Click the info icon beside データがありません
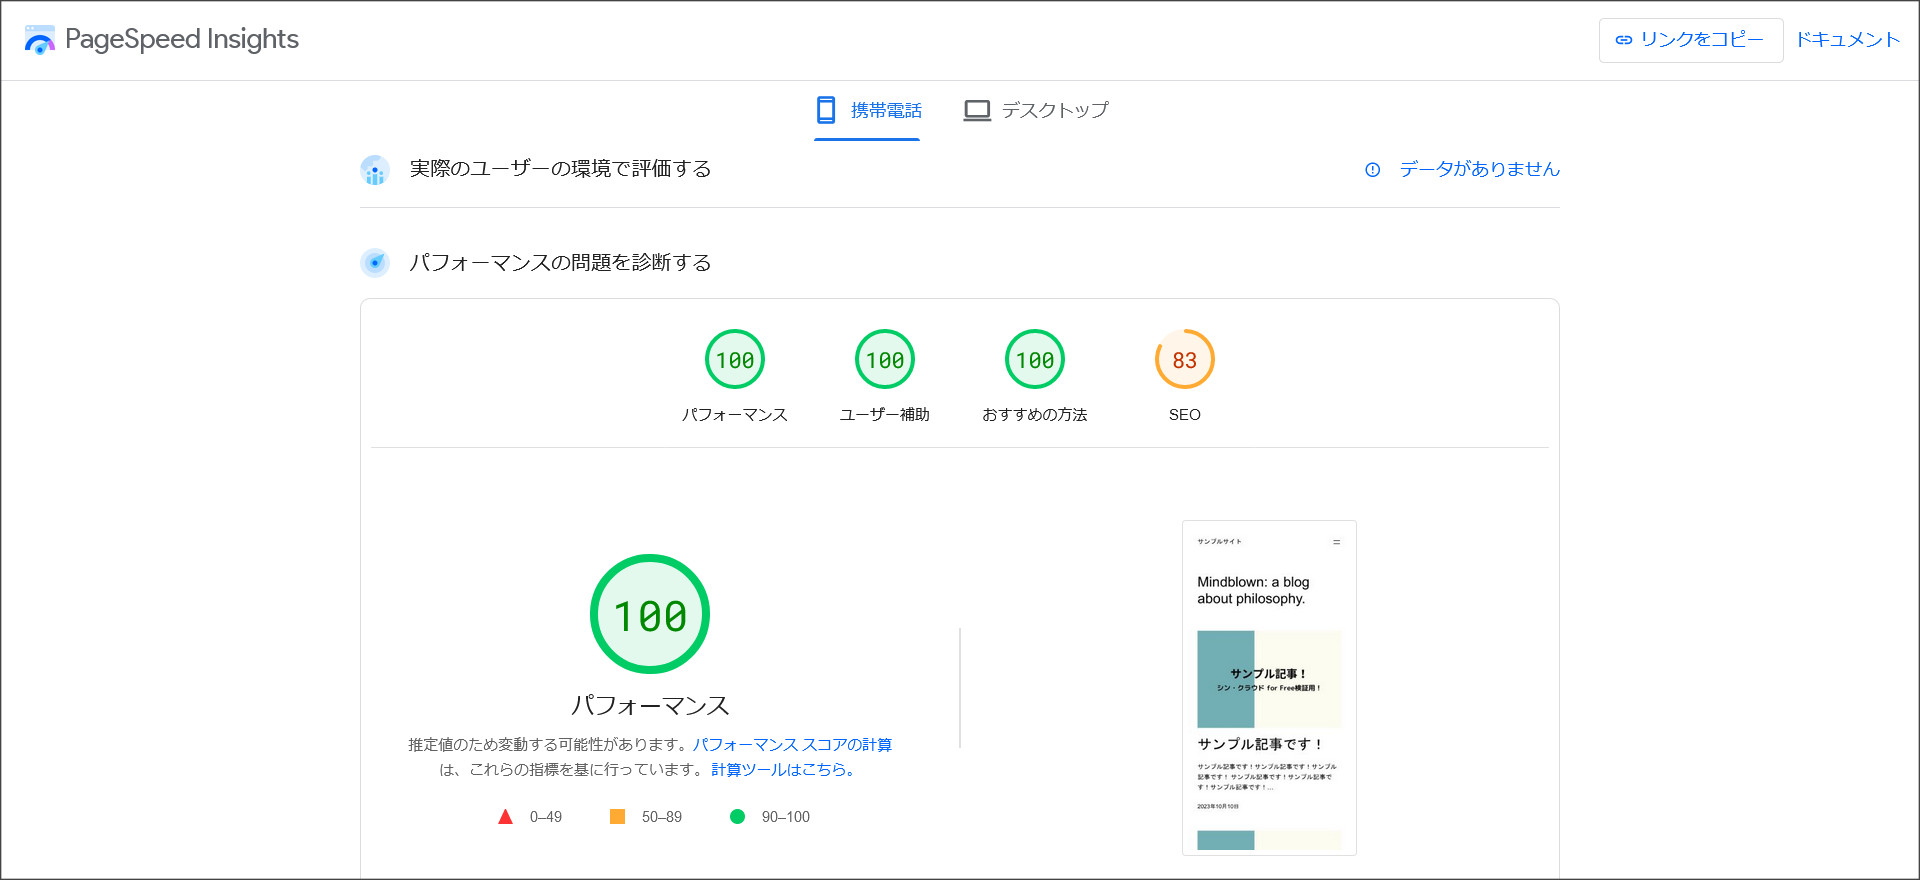 click(1372, 170)
